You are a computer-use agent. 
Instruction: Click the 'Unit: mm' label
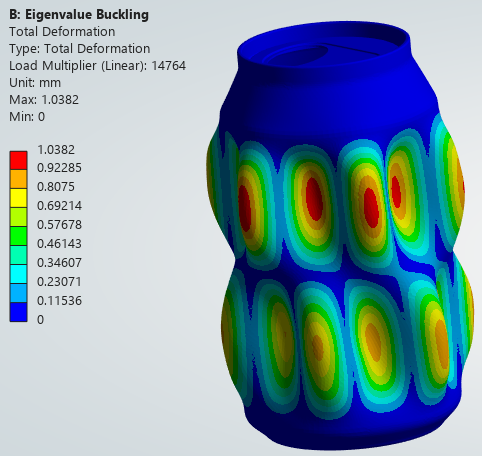click(35, 83)
